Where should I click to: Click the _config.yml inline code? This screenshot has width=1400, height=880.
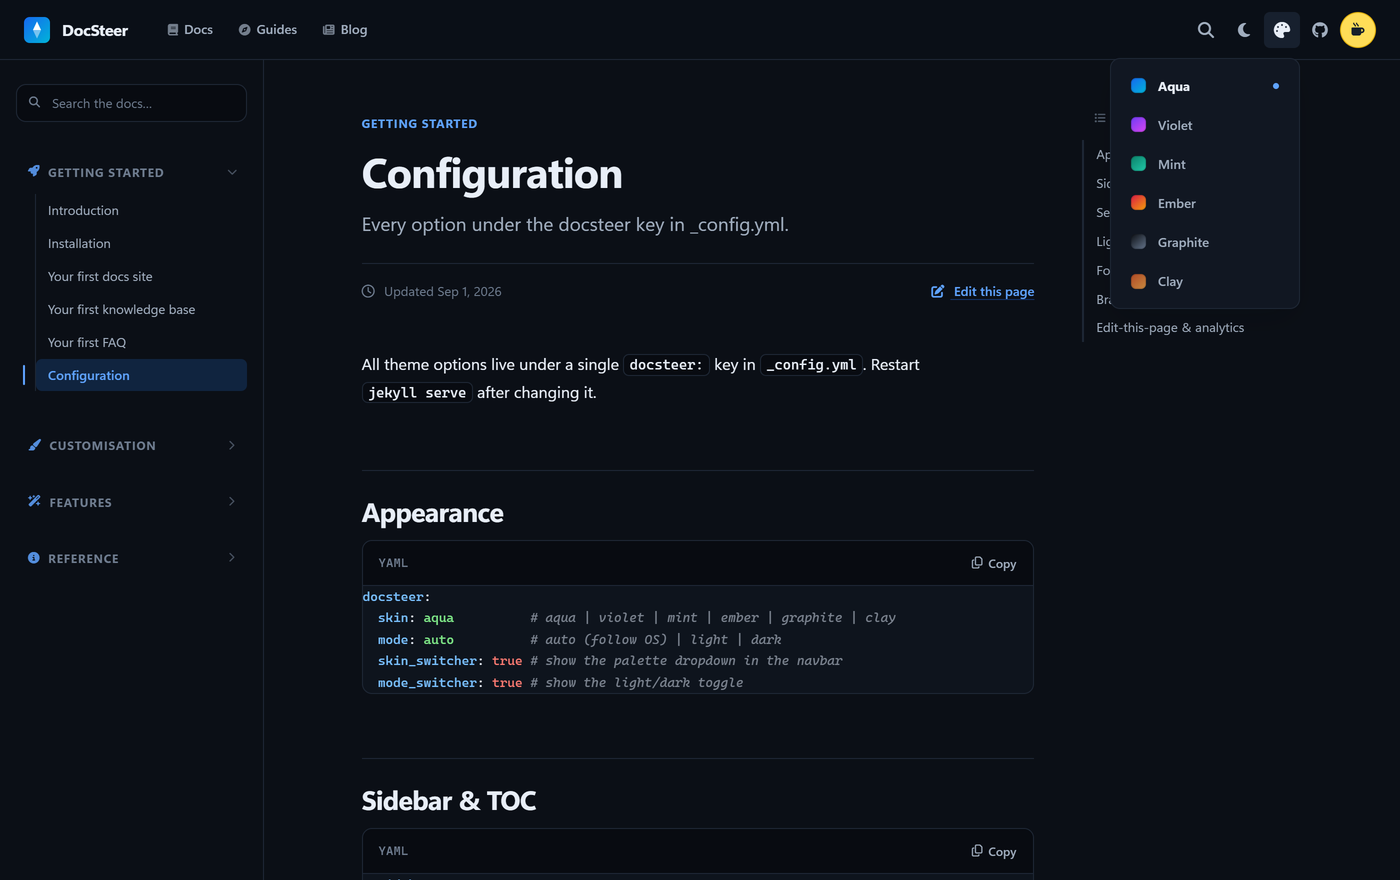pos(811,365)
